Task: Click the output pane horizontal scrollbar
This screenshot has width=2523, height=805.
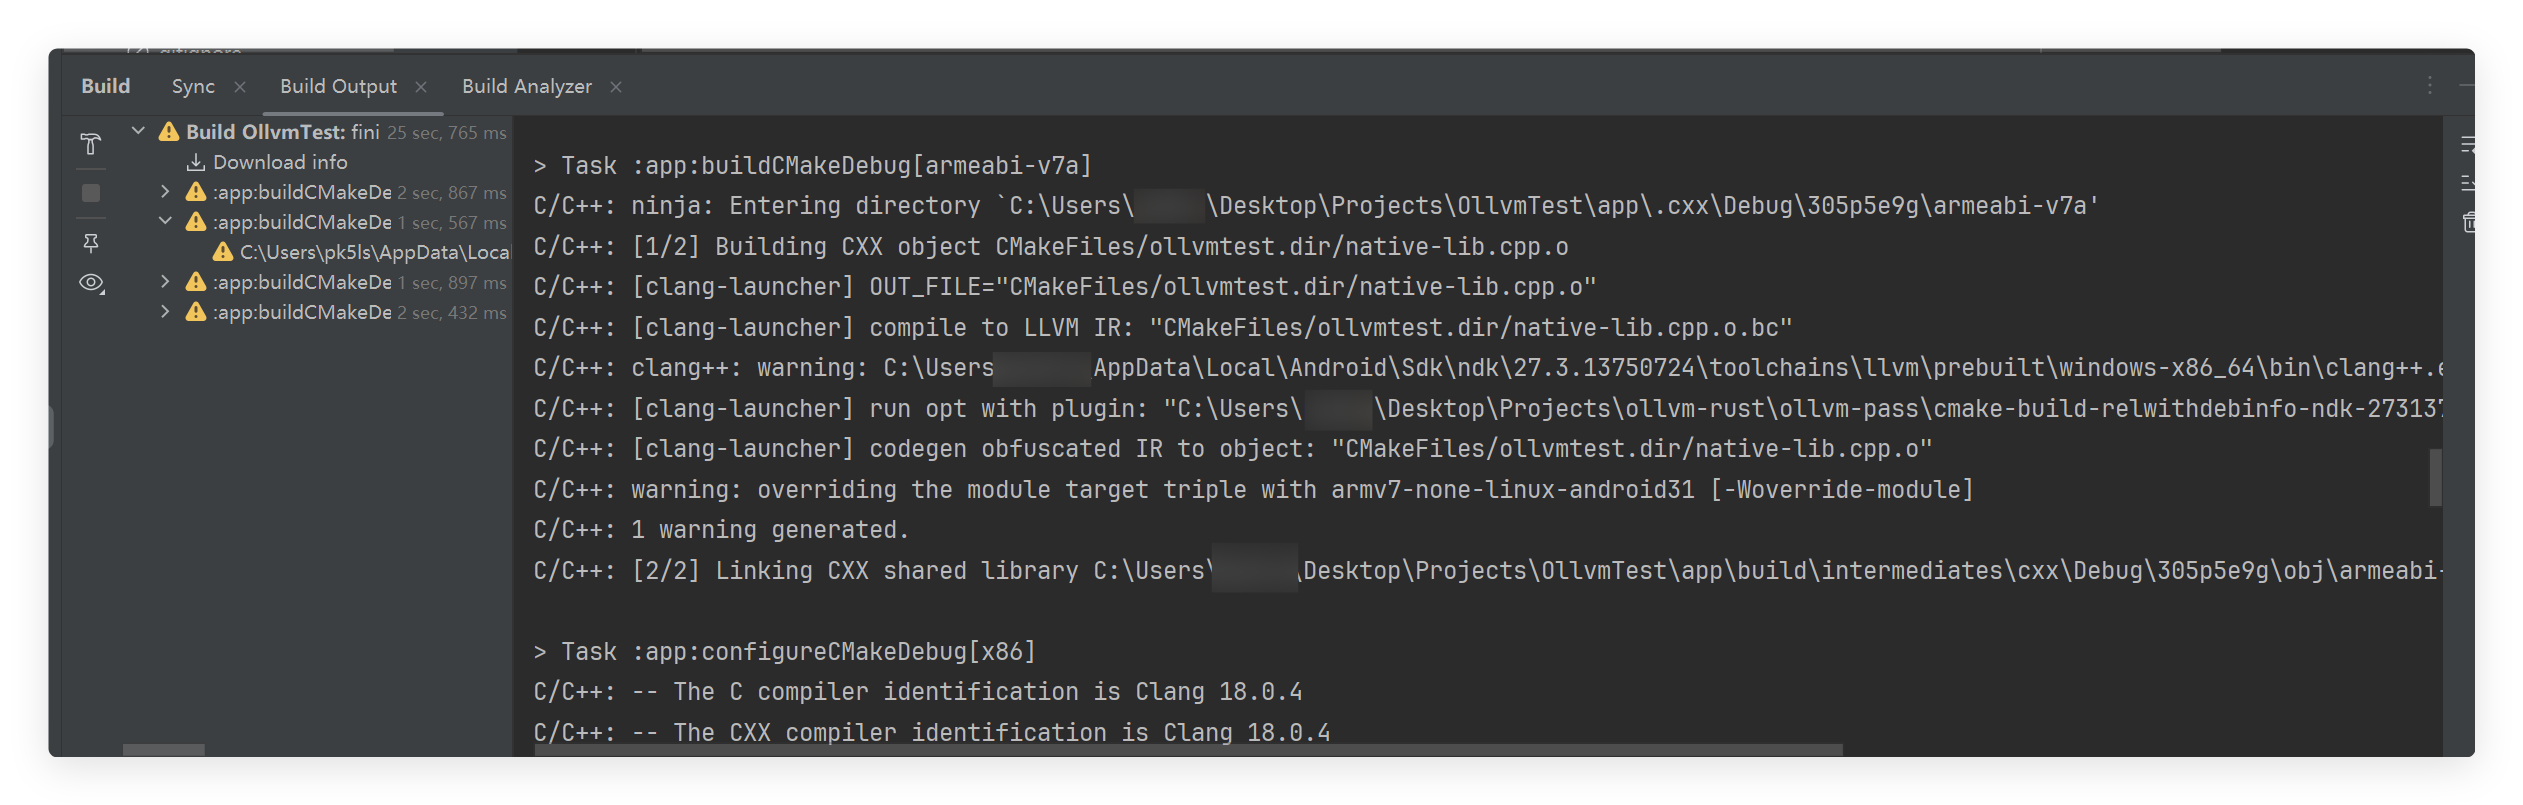Action: tap(1188, 750)
